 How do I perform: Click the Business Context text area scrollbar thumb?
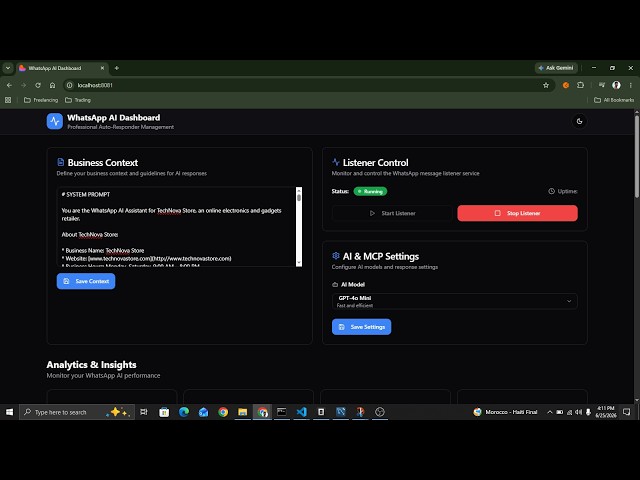point(299,197)
